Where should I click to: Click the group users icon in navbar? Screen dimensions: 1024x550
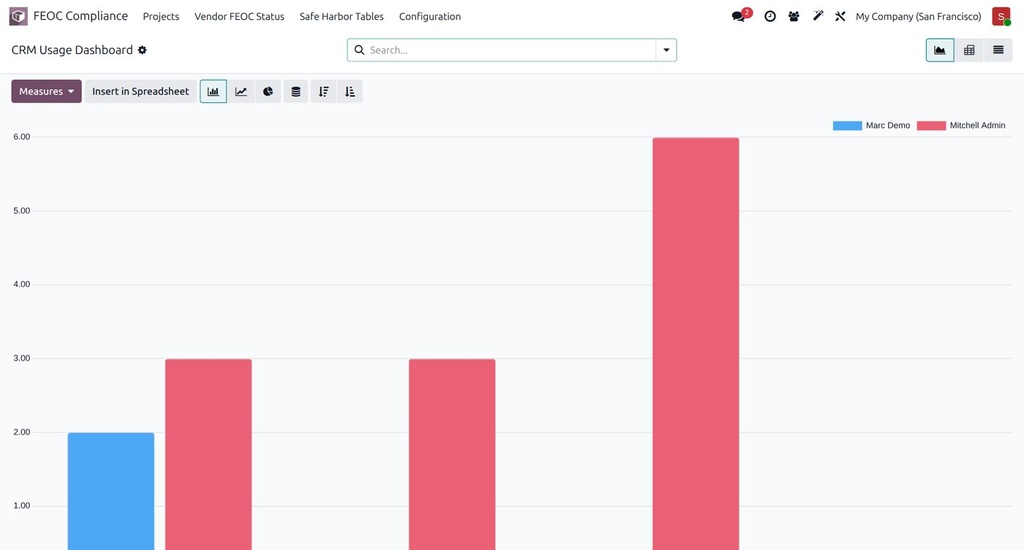coord(793,16)
